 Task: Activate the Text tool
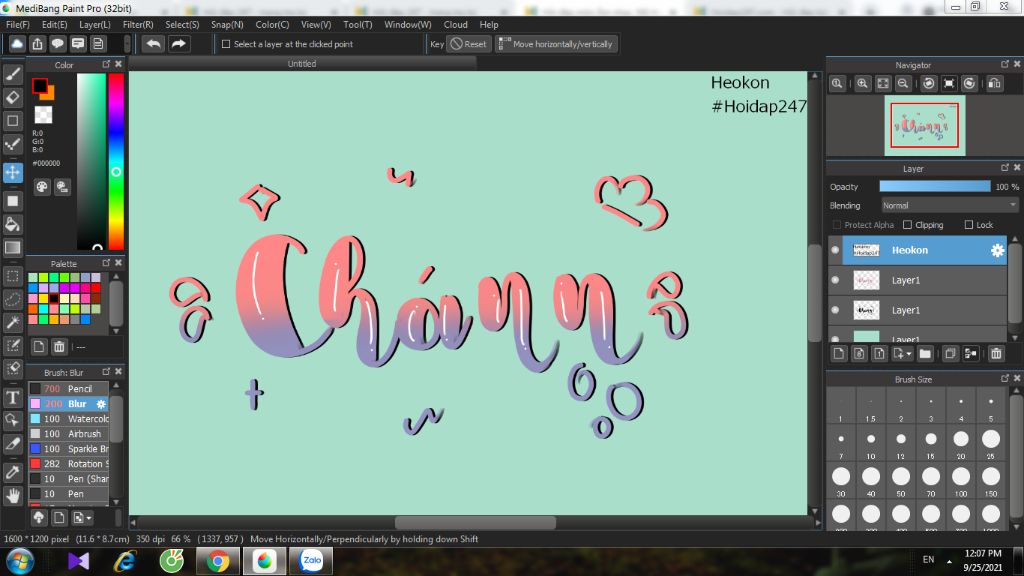coord(12,398)
